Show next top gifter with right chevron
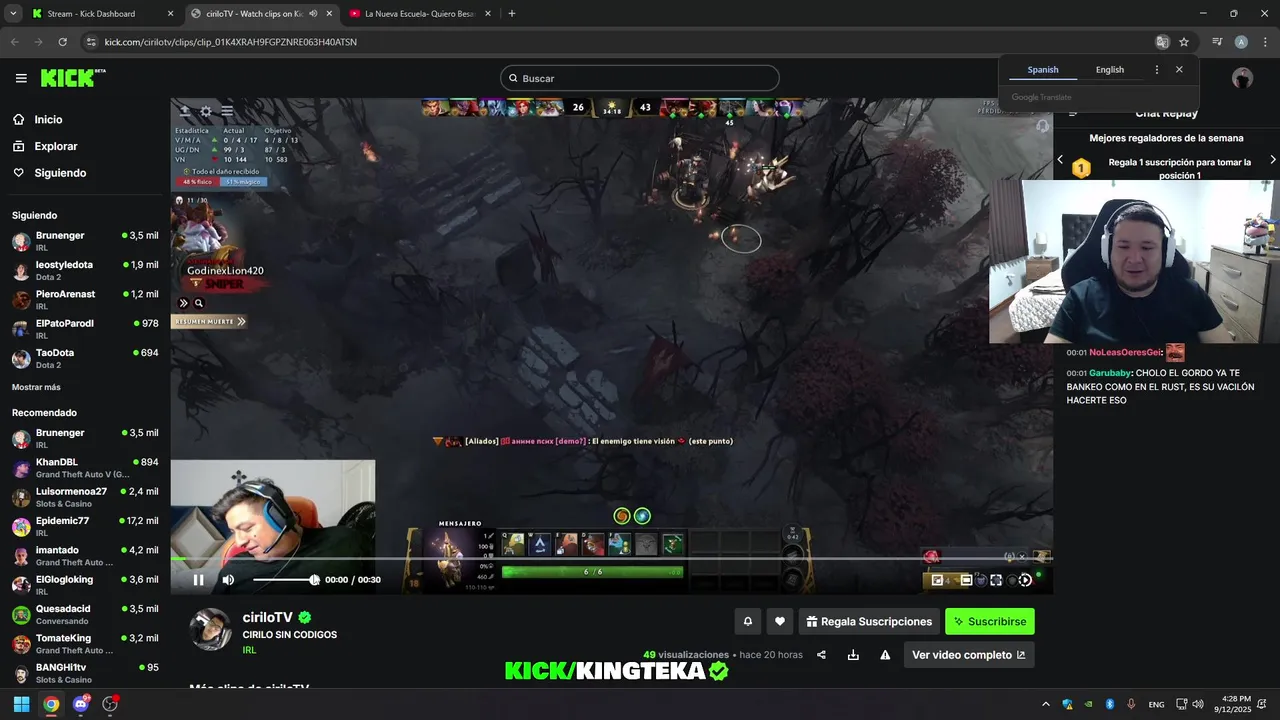Image resolution: width=1280 pixels, height=720 pixels. [1272, 160]
